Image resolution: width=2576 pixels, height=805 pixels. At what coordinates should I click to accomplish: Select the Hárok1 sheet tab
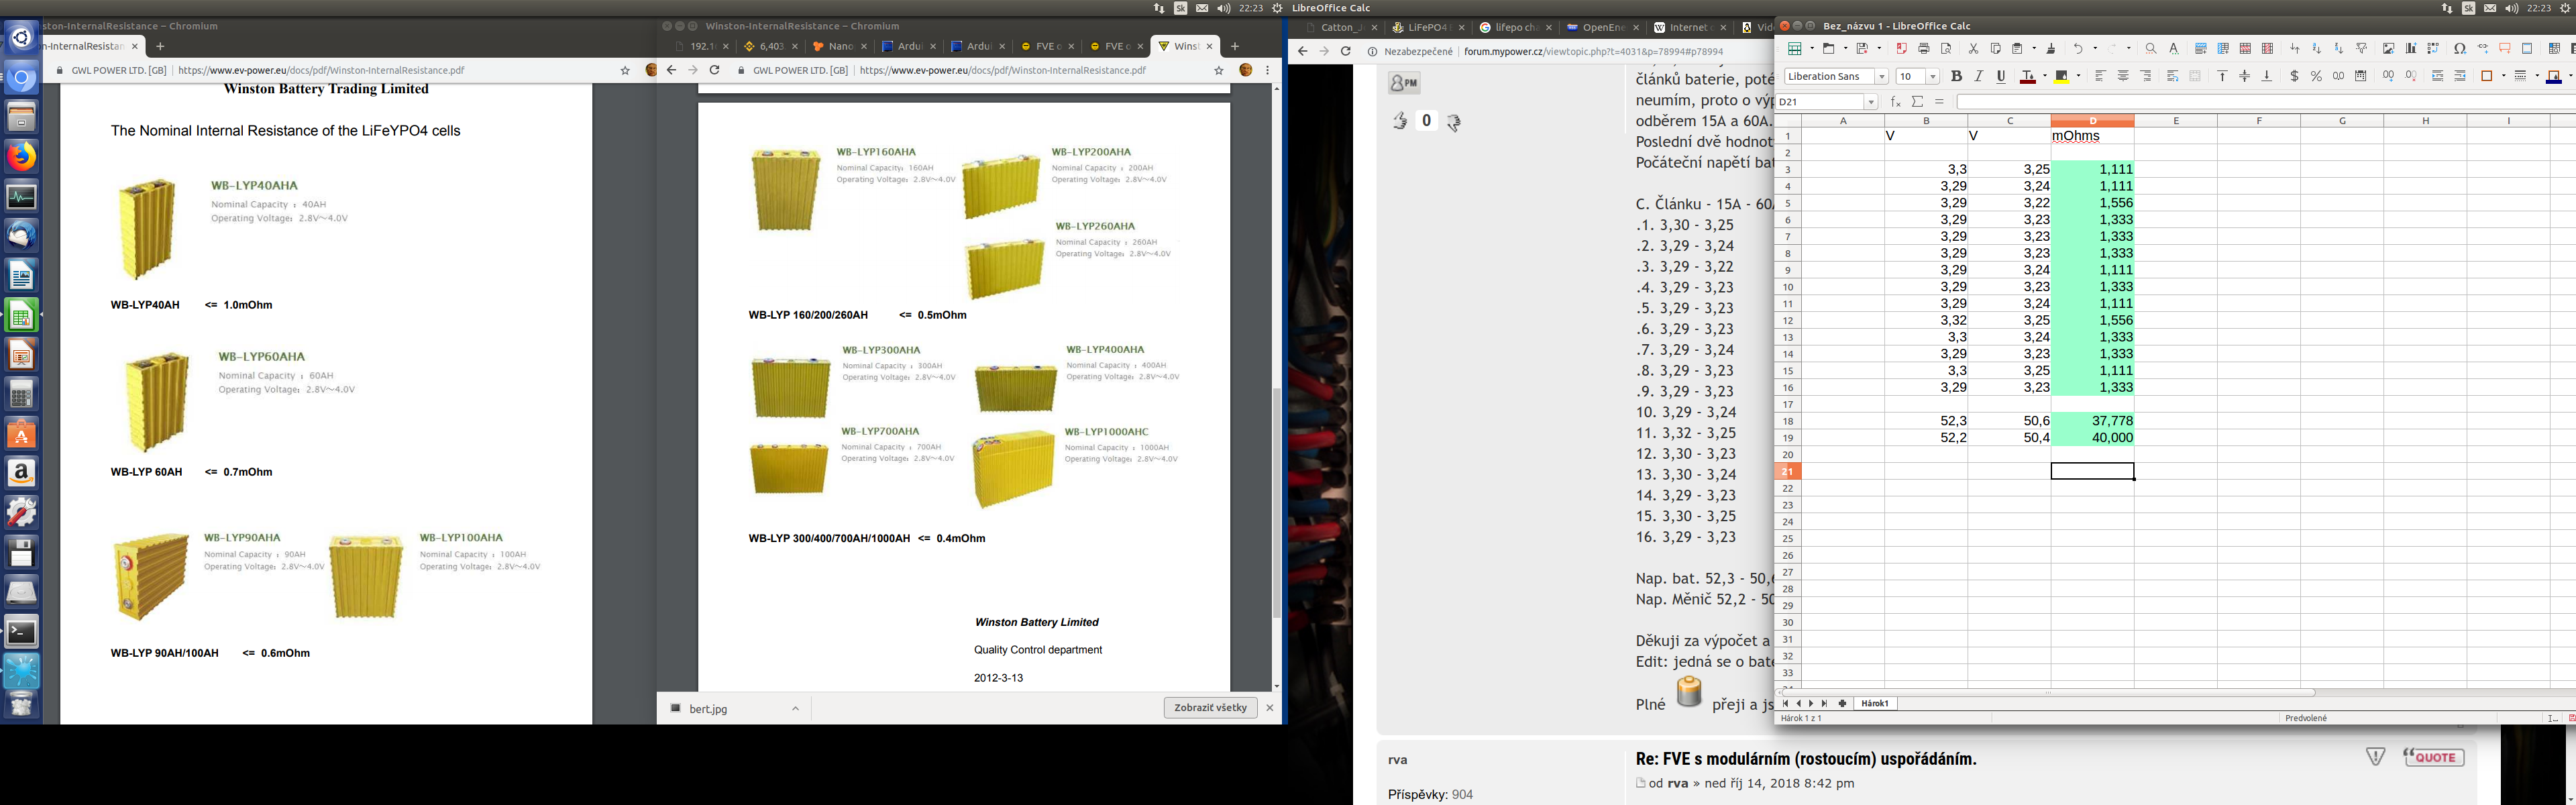1875,704
